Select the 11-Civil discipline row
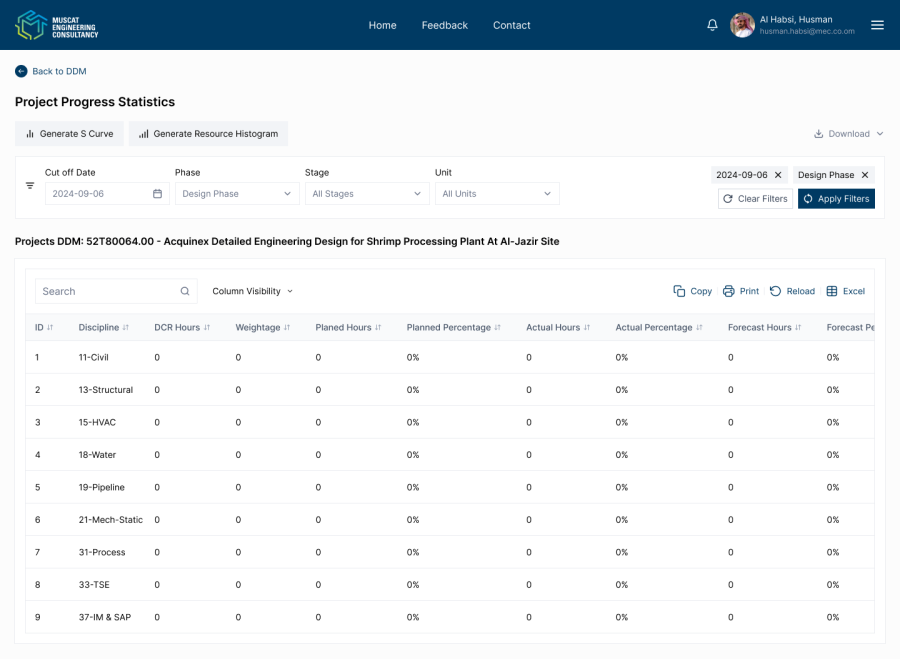900x659 pixels. (450, 357)
